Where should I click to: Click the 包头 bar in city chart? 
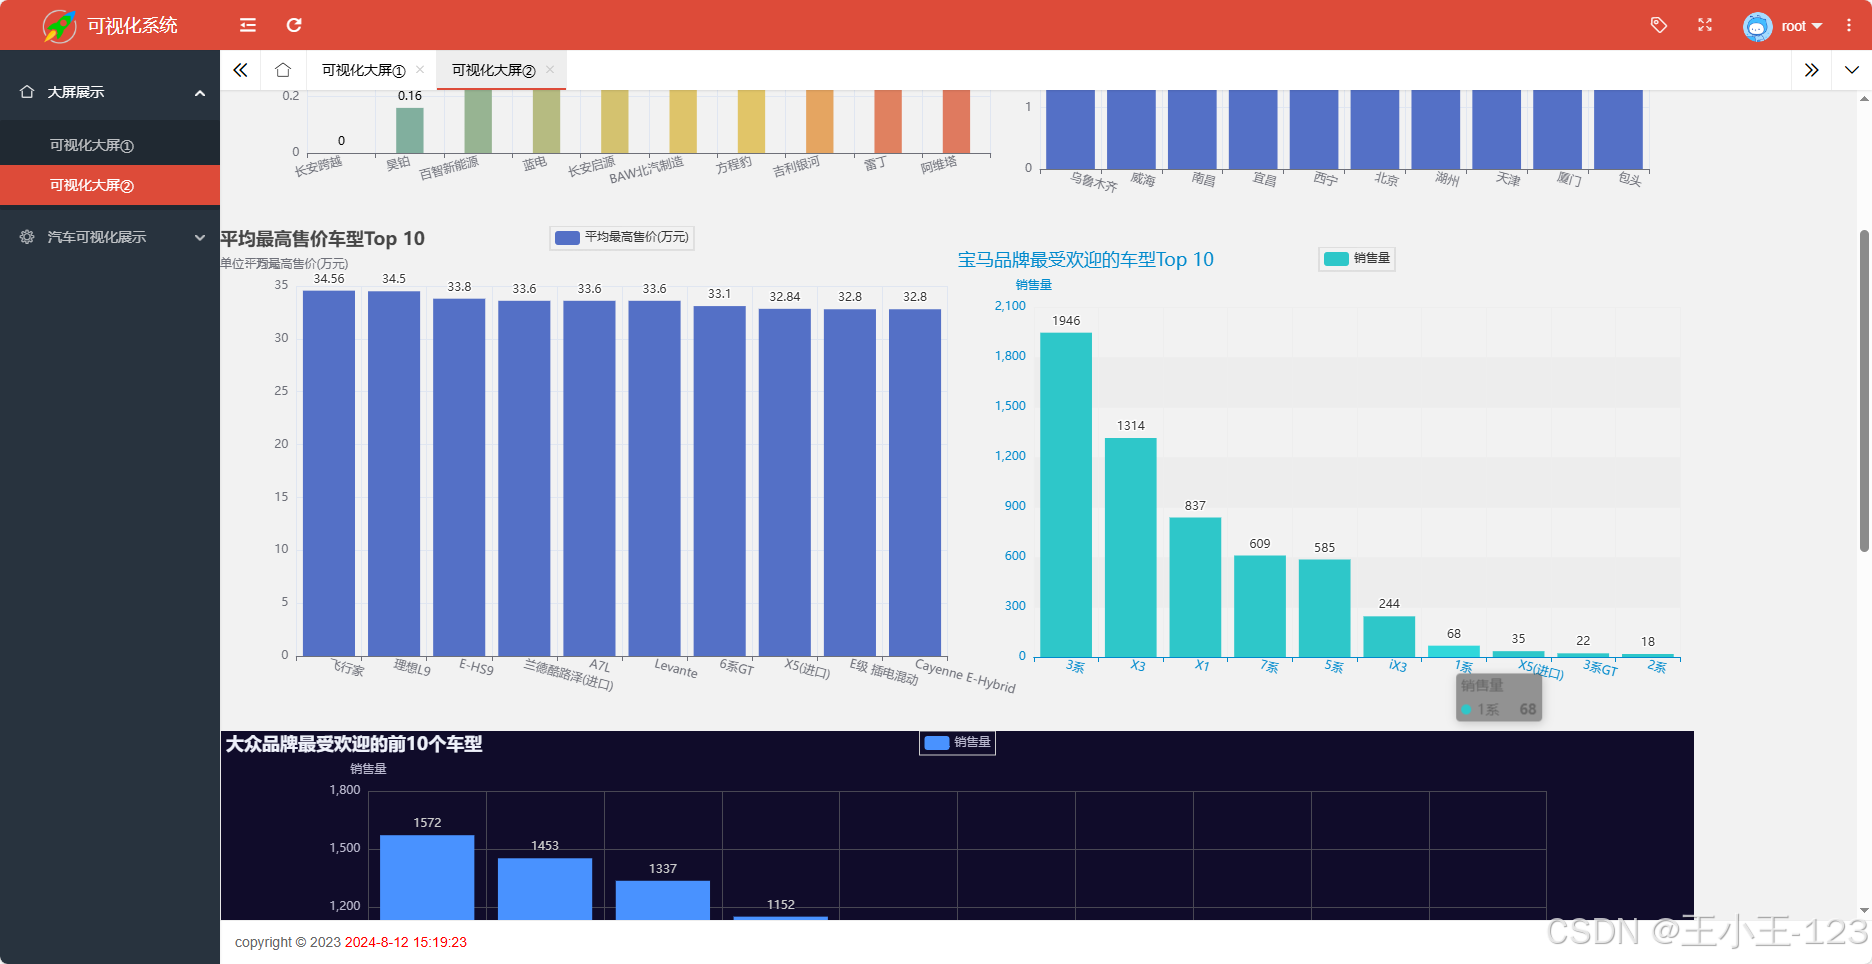1618,129
